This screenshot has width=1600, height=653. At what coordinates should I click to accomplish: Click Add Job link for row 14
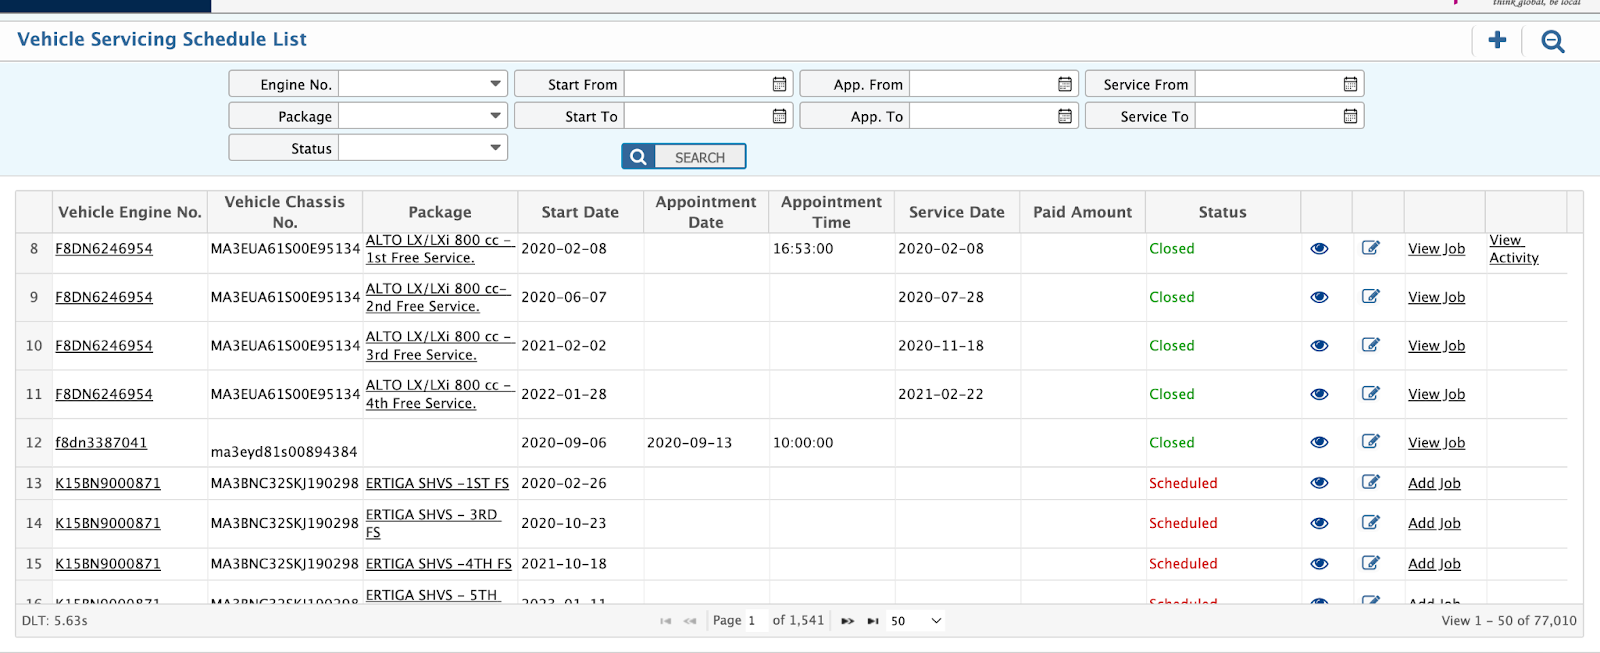(x=1434, y=523)
